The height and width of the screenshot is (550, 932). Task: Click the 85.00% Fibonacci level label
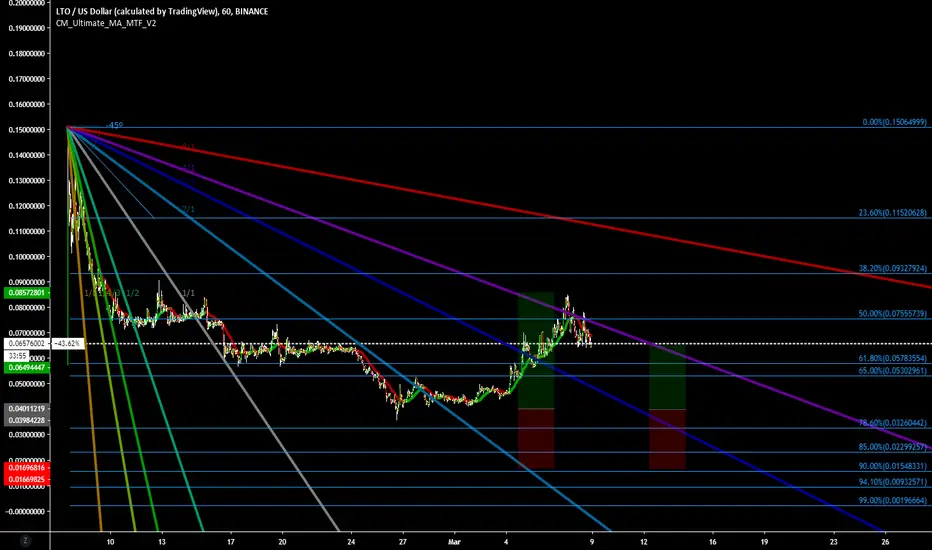coord(892,447)
